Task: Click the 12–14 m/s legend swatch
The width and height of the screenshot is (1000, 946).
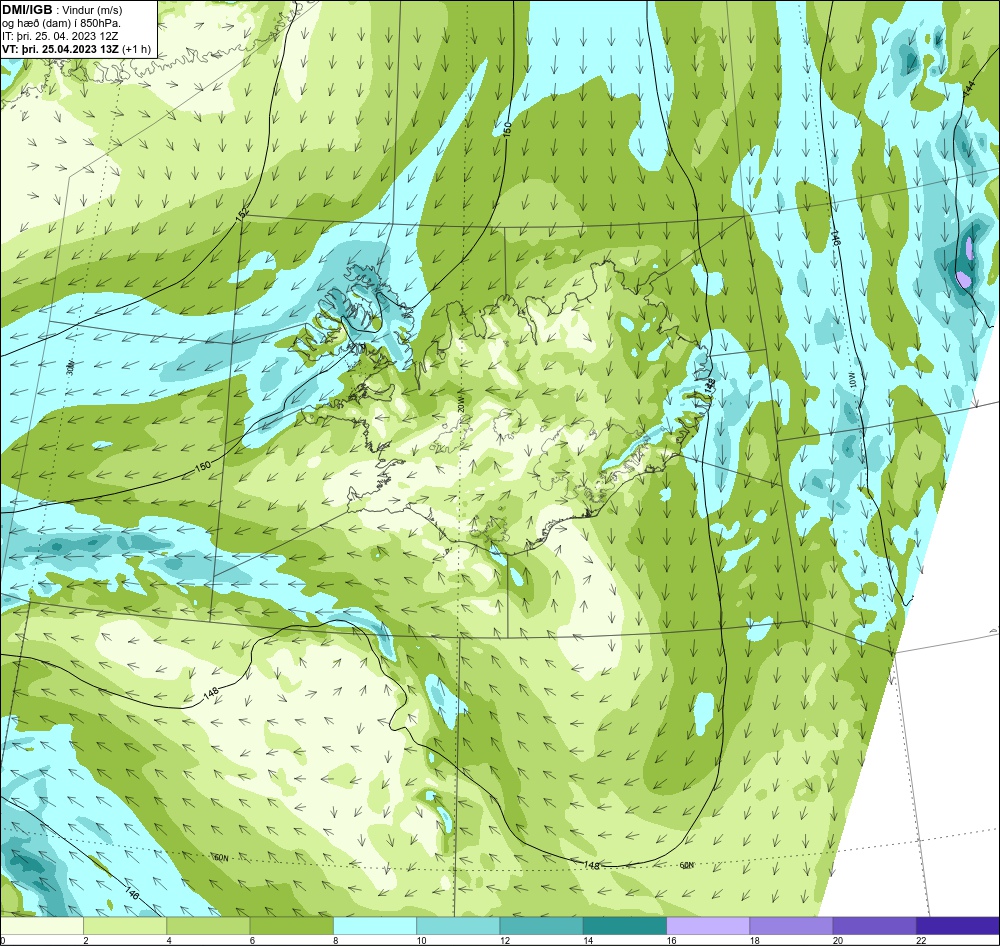Action: (541, 925)
